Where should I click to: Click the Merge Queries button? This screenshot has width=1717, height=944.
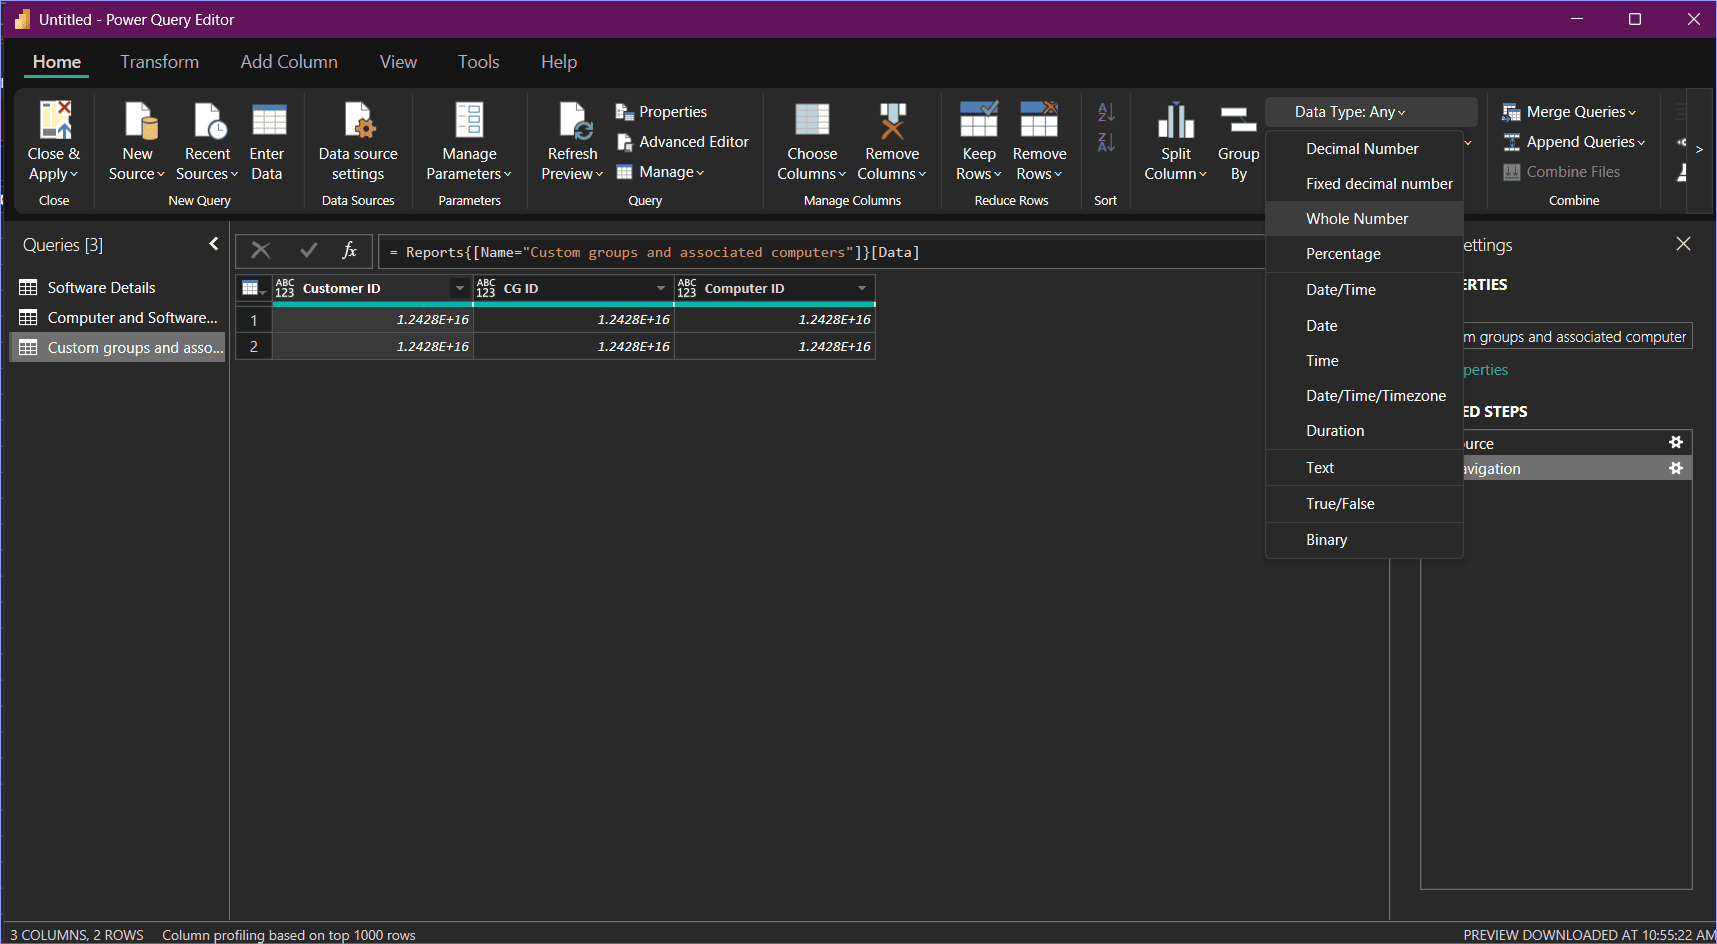1569,112
